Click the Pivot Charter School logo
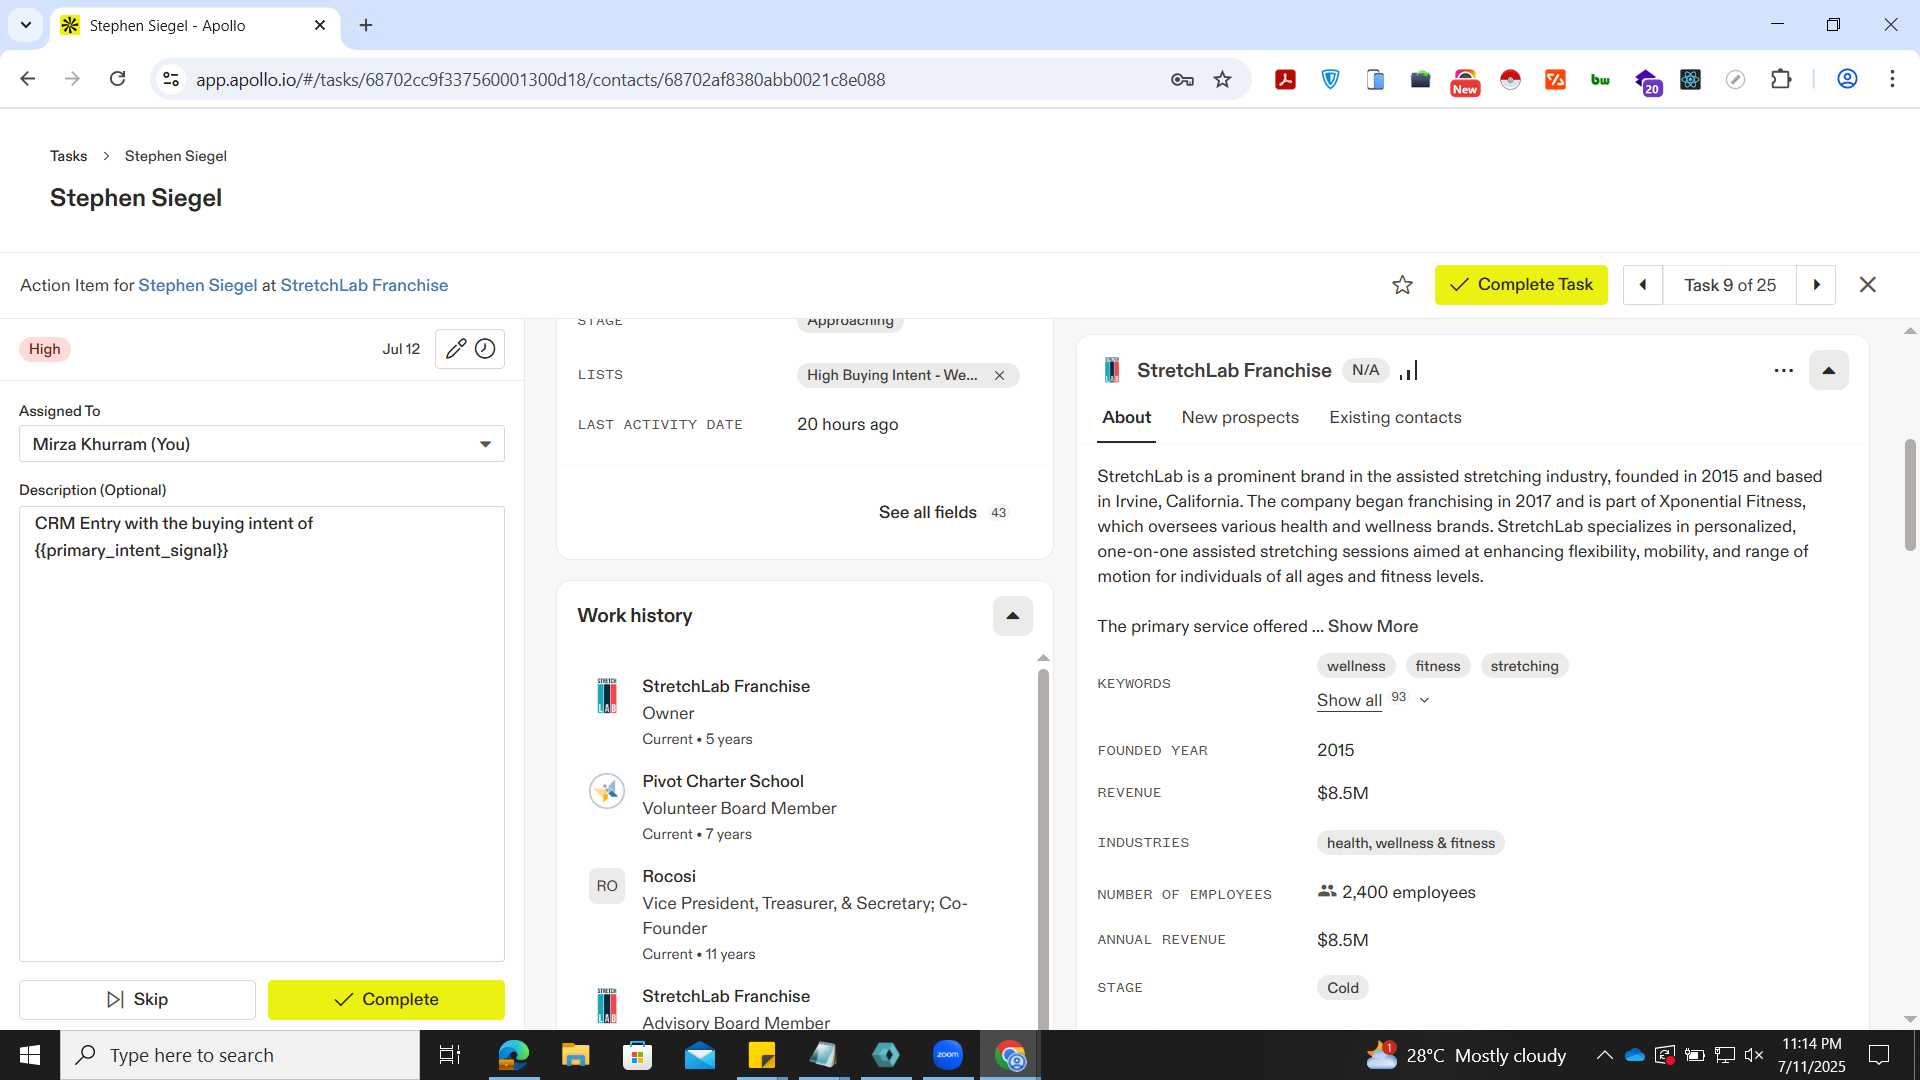 tap(607, 791)
